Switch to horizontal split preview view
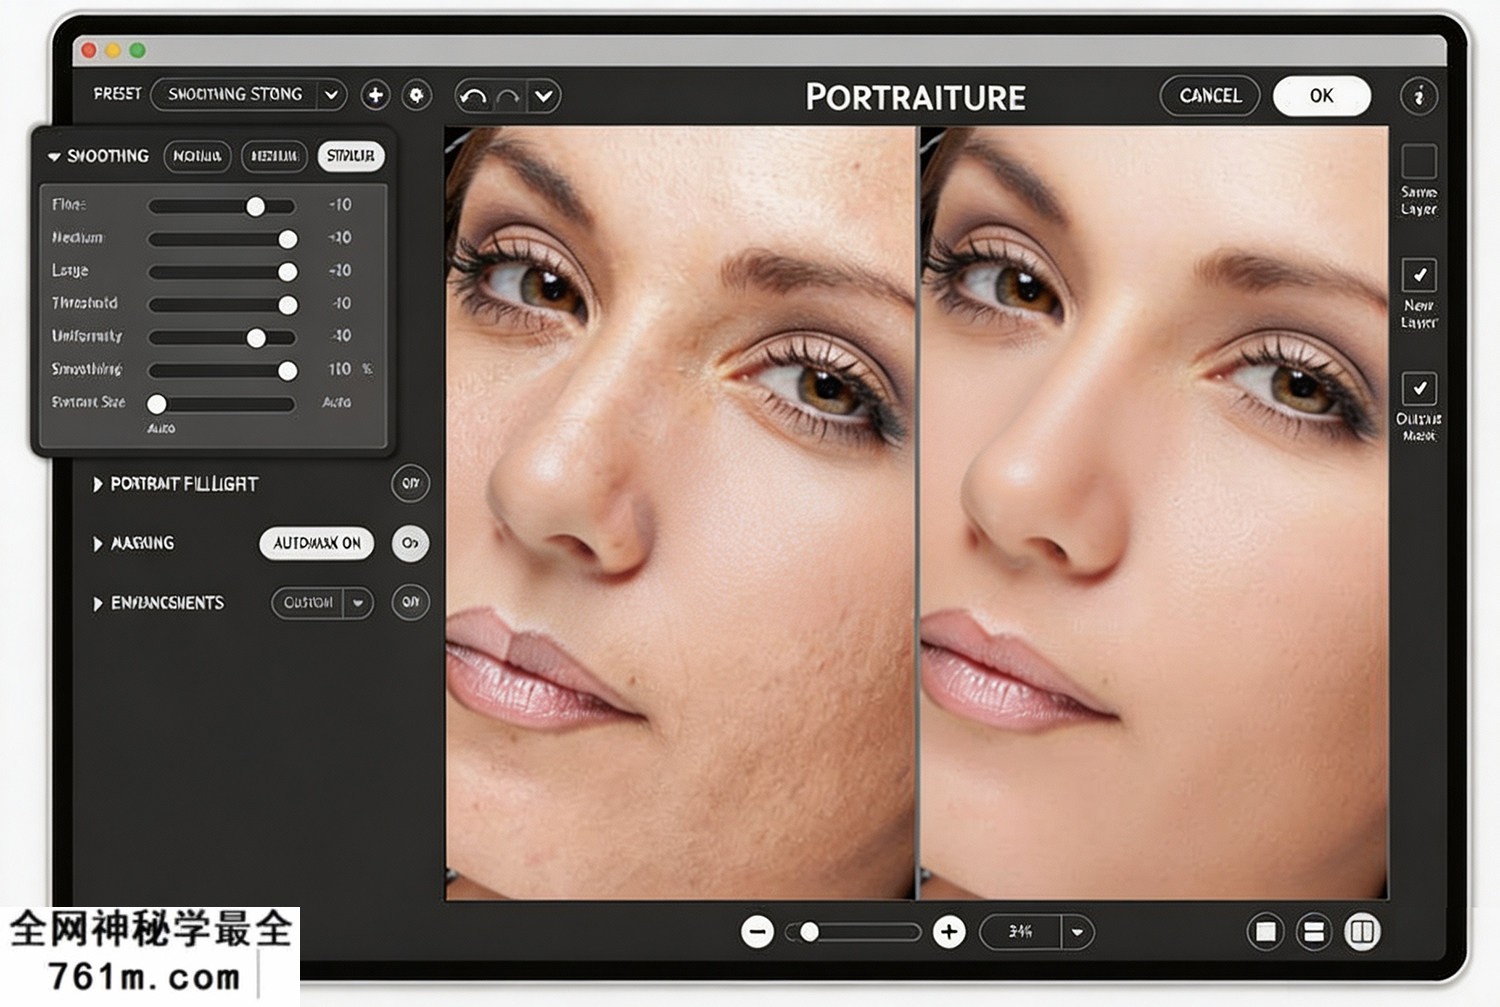The height and width of the screenshot is (1007, 1500). coord(1313,932)
